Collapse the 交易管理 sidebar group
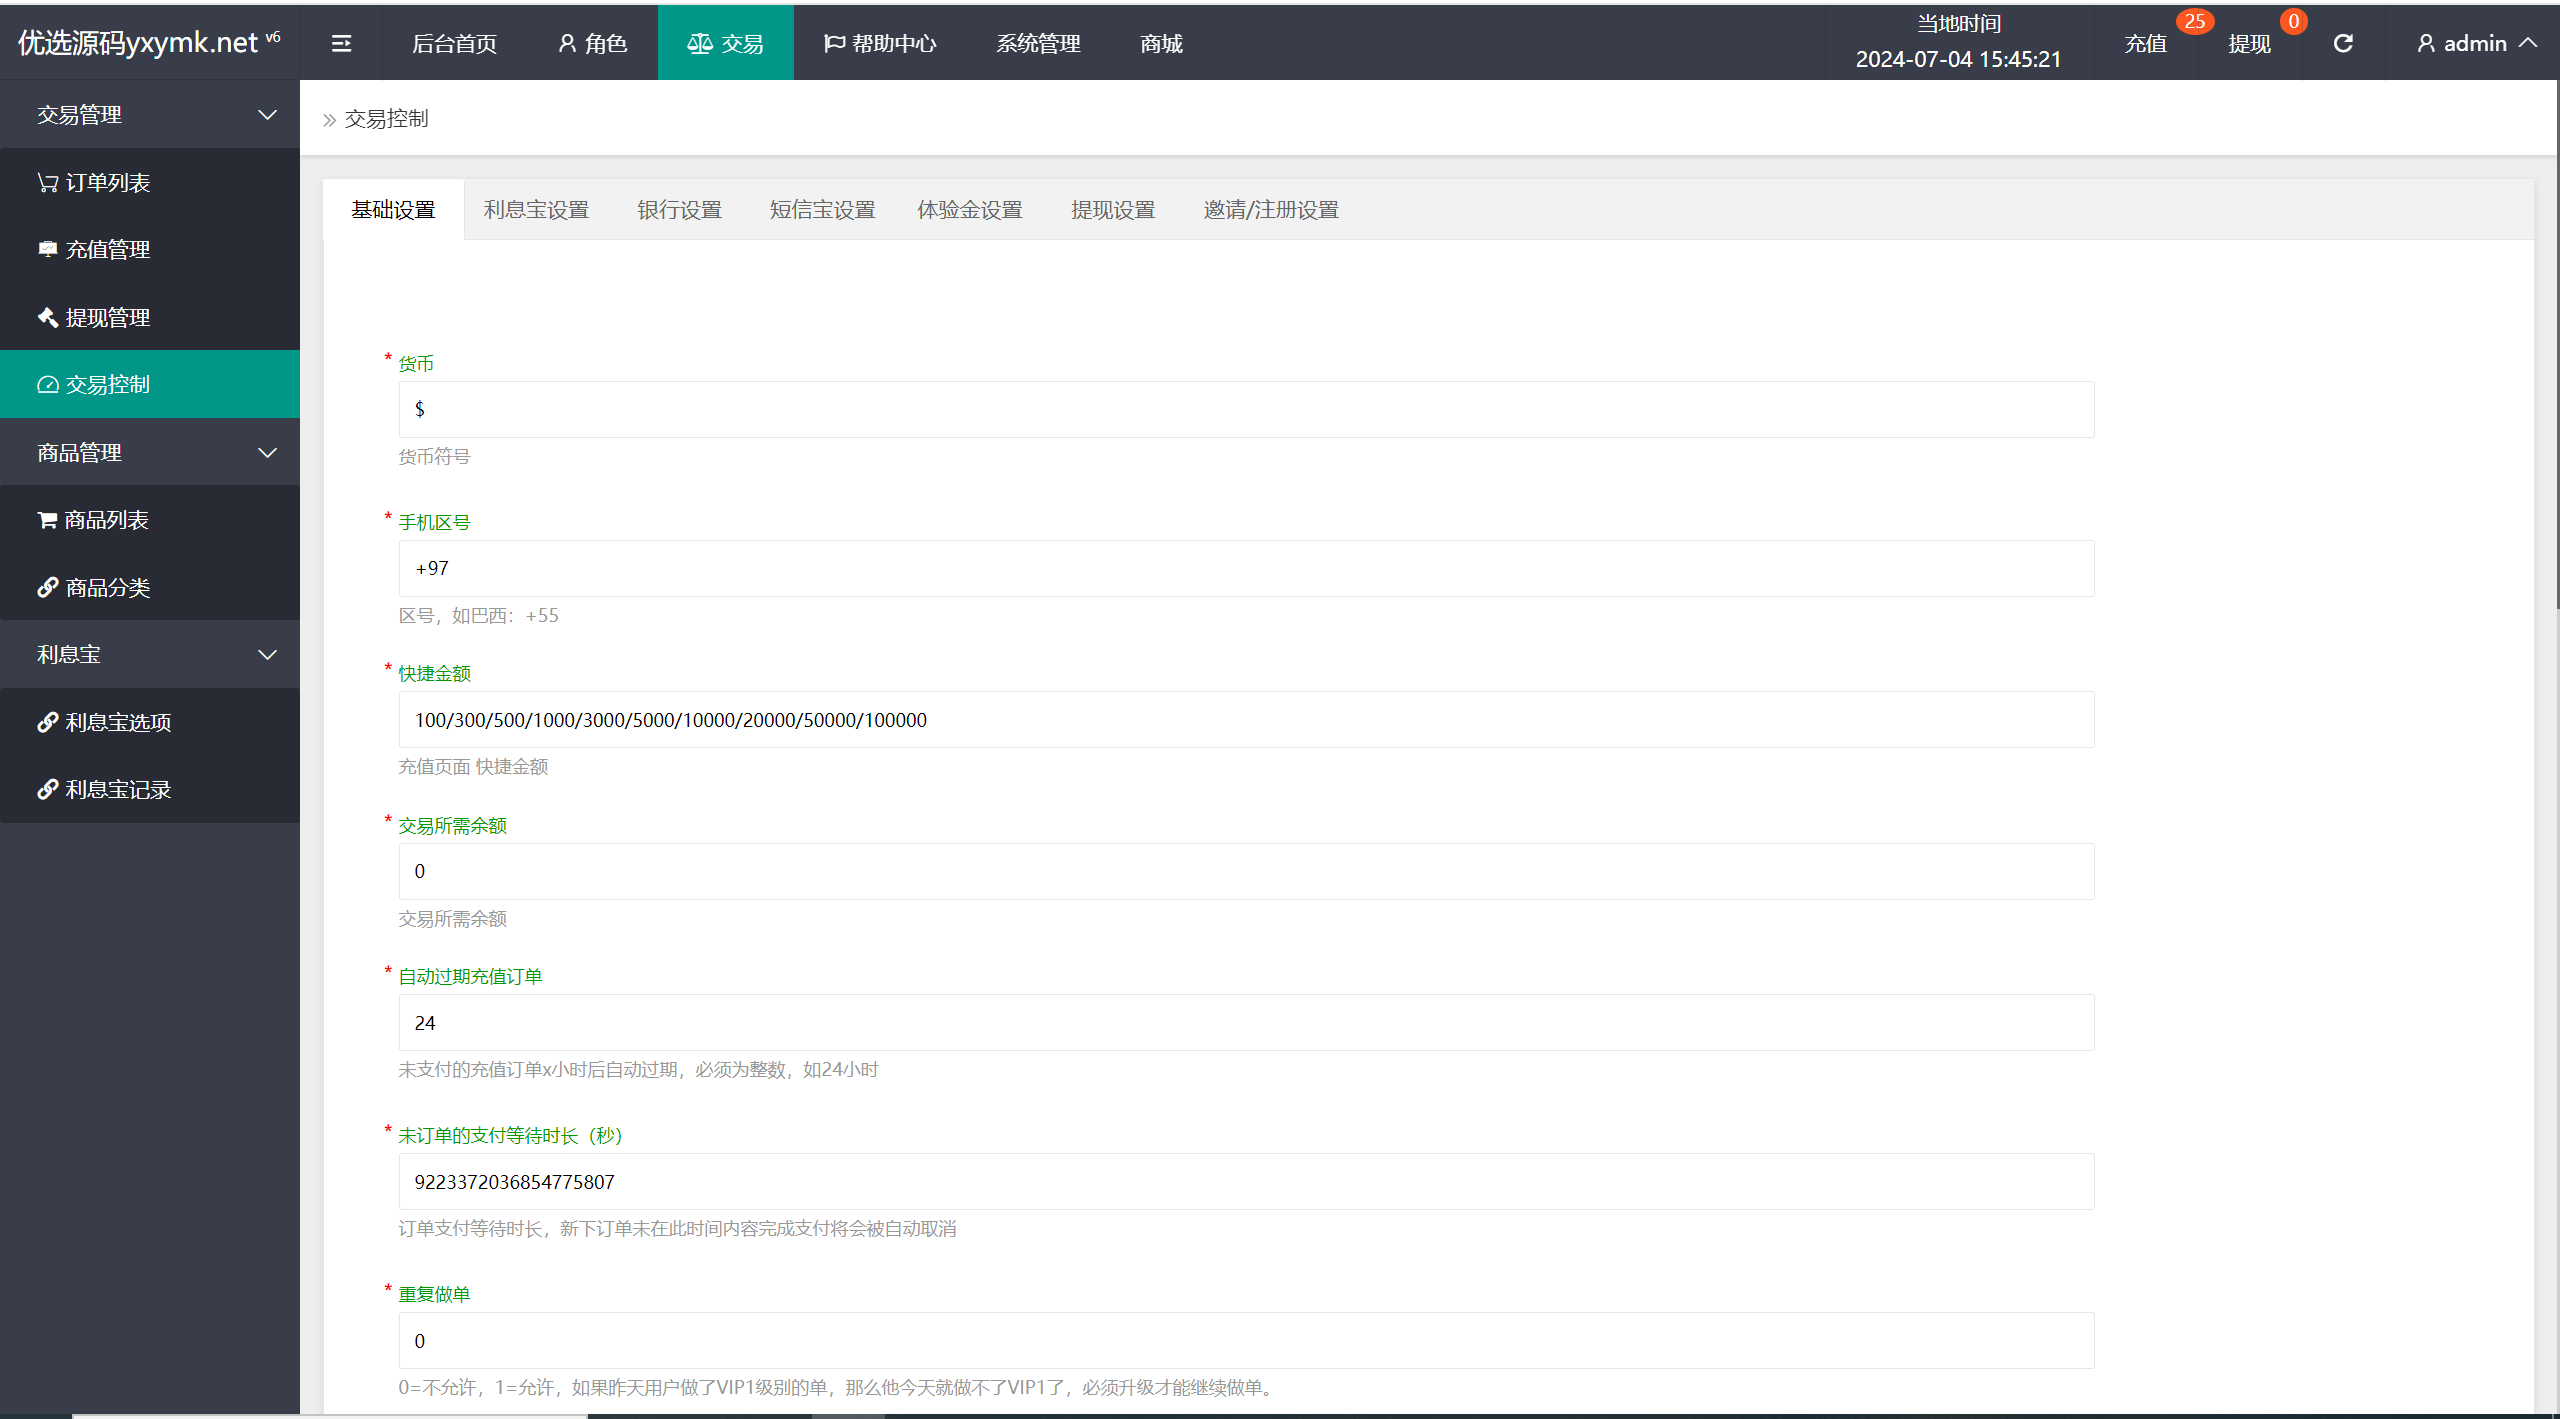This screenshot has width=2560, height=1419. 150,115
